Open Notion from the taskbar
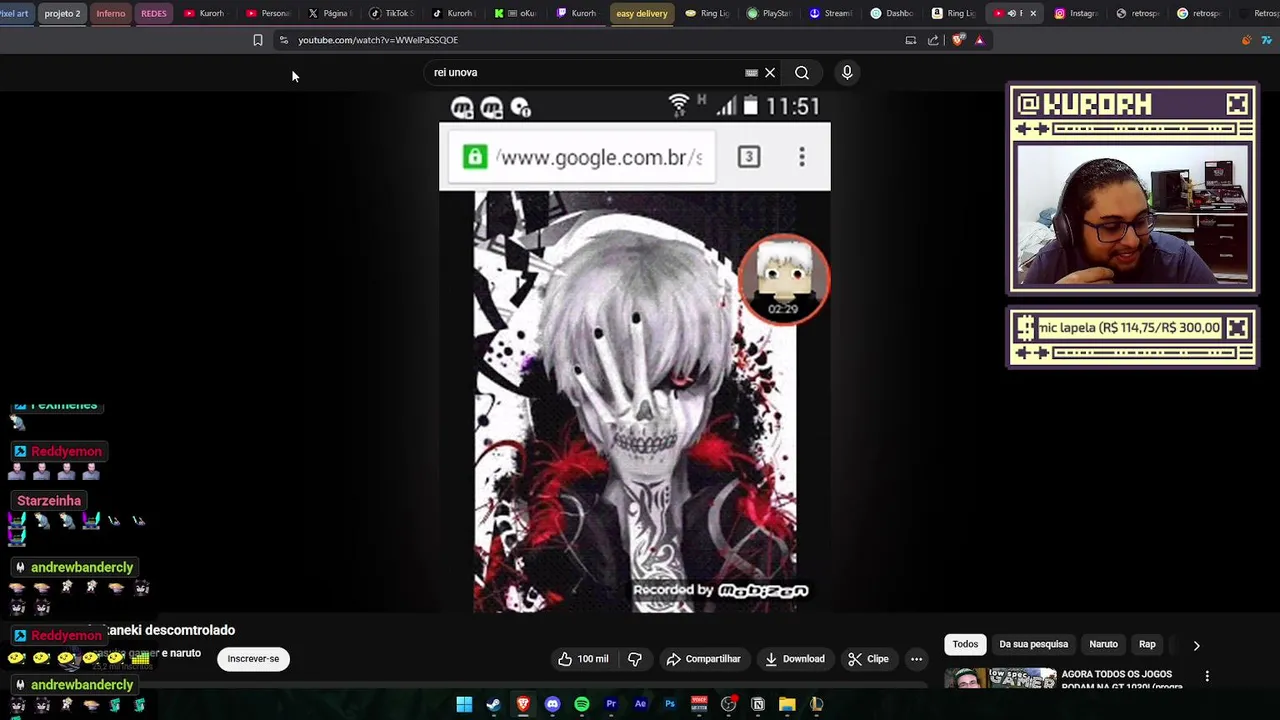Screen dimensions: 1280x720 [758, 704]
